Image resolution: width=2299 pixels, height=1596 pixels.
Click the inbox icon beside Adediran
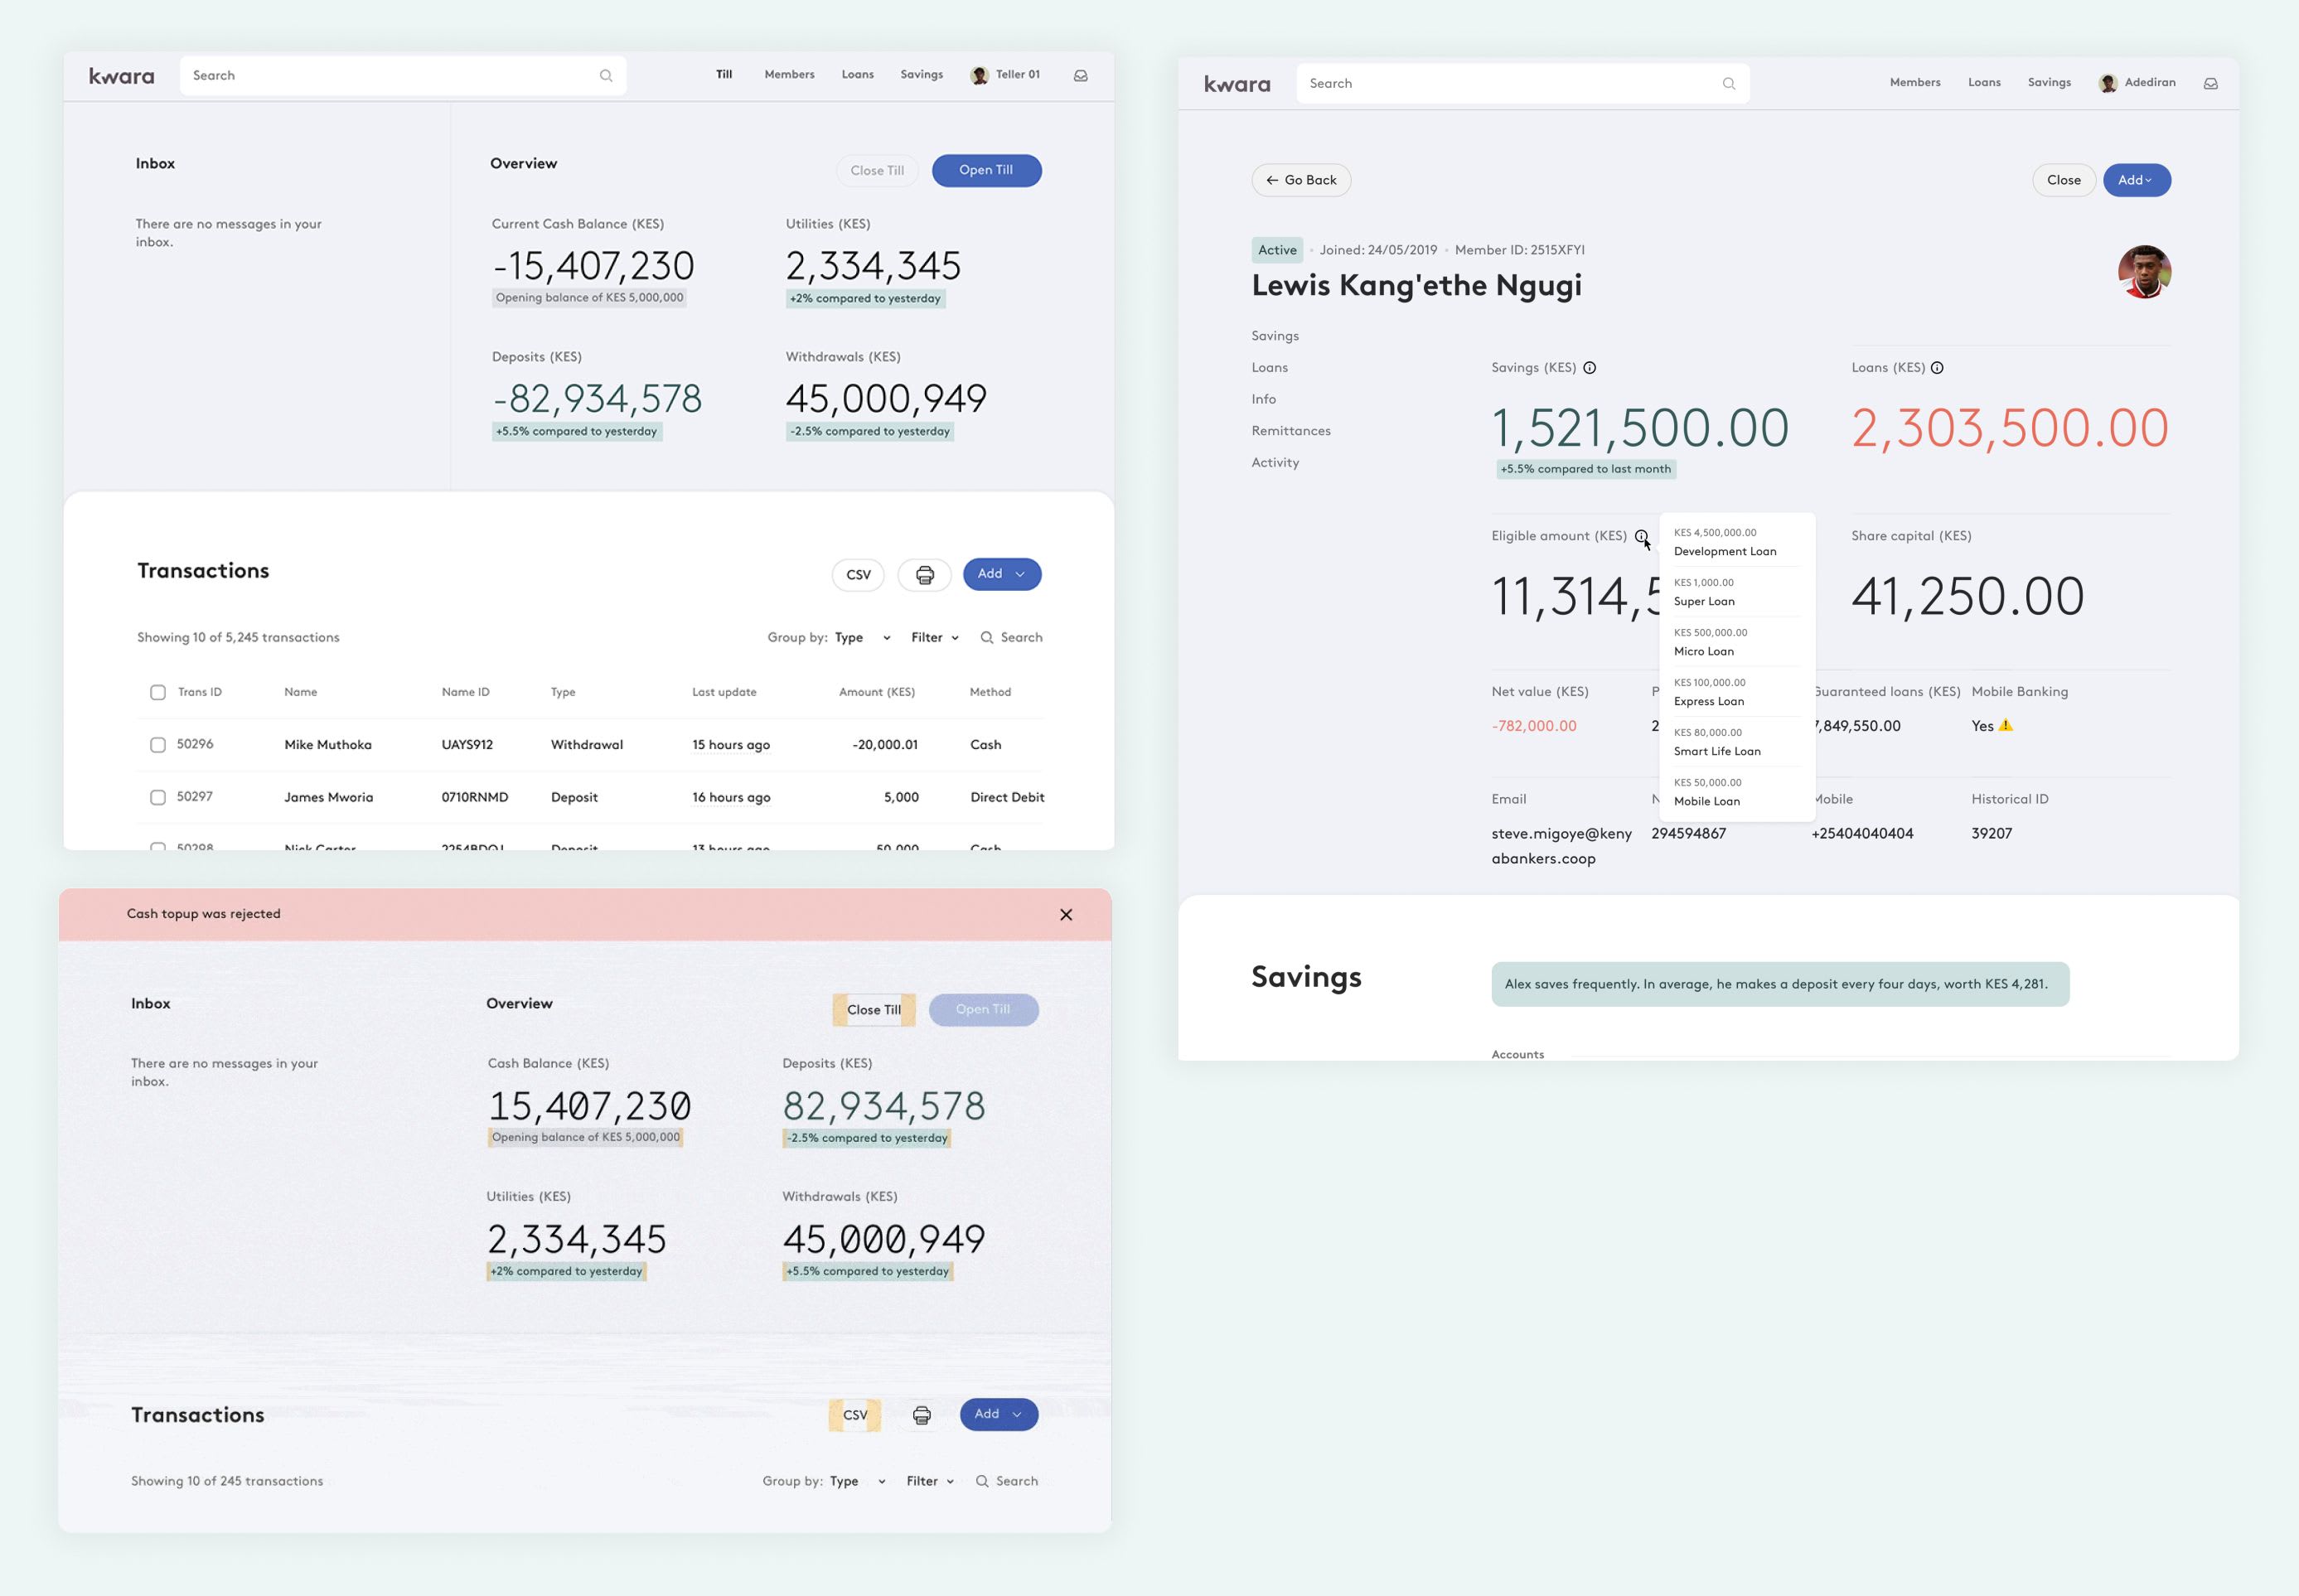[x=2211, y=84]
